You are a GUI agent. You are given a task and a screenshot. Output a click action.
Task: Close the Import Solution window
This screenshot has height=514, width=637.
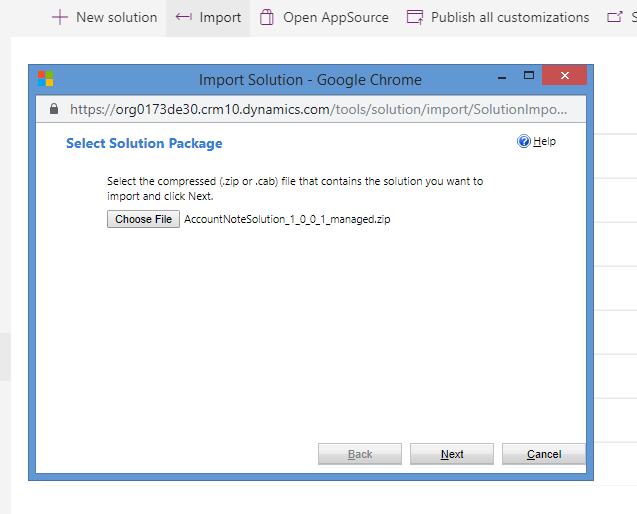coord(566,76)
